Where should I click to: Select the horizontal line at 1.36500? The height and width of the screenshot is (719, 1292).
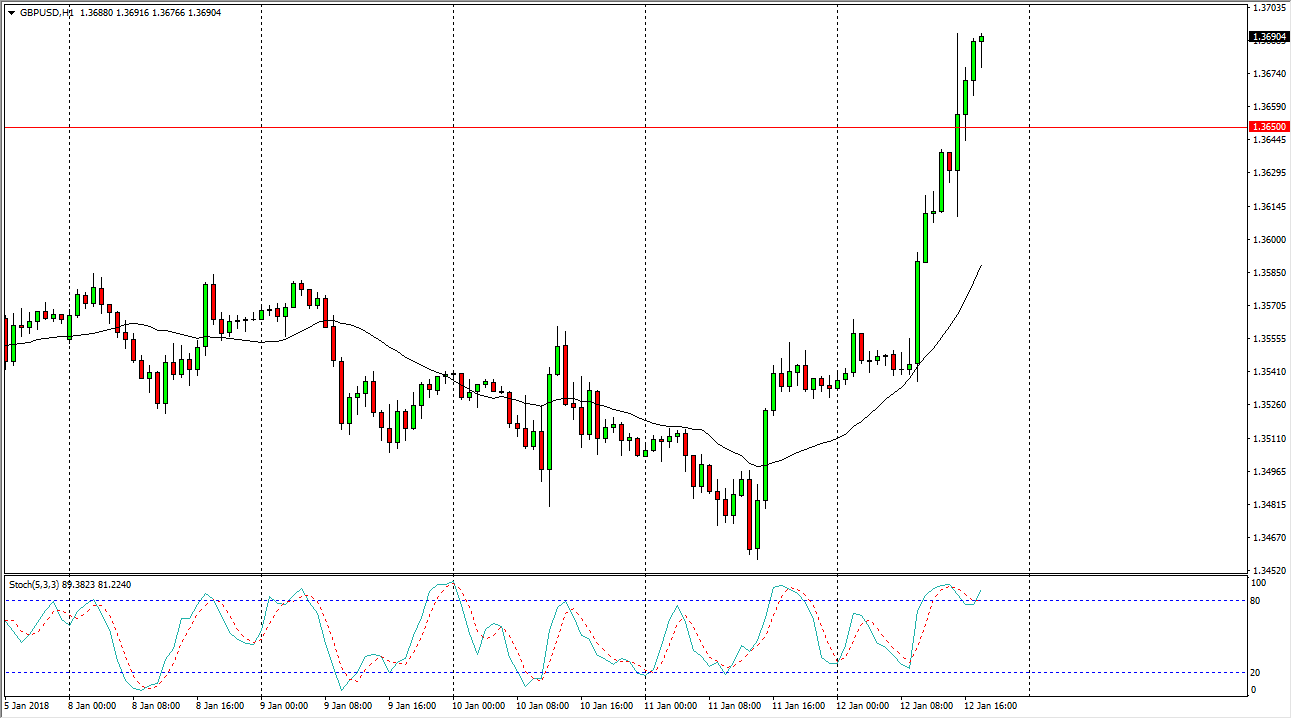tap(600, 127)
